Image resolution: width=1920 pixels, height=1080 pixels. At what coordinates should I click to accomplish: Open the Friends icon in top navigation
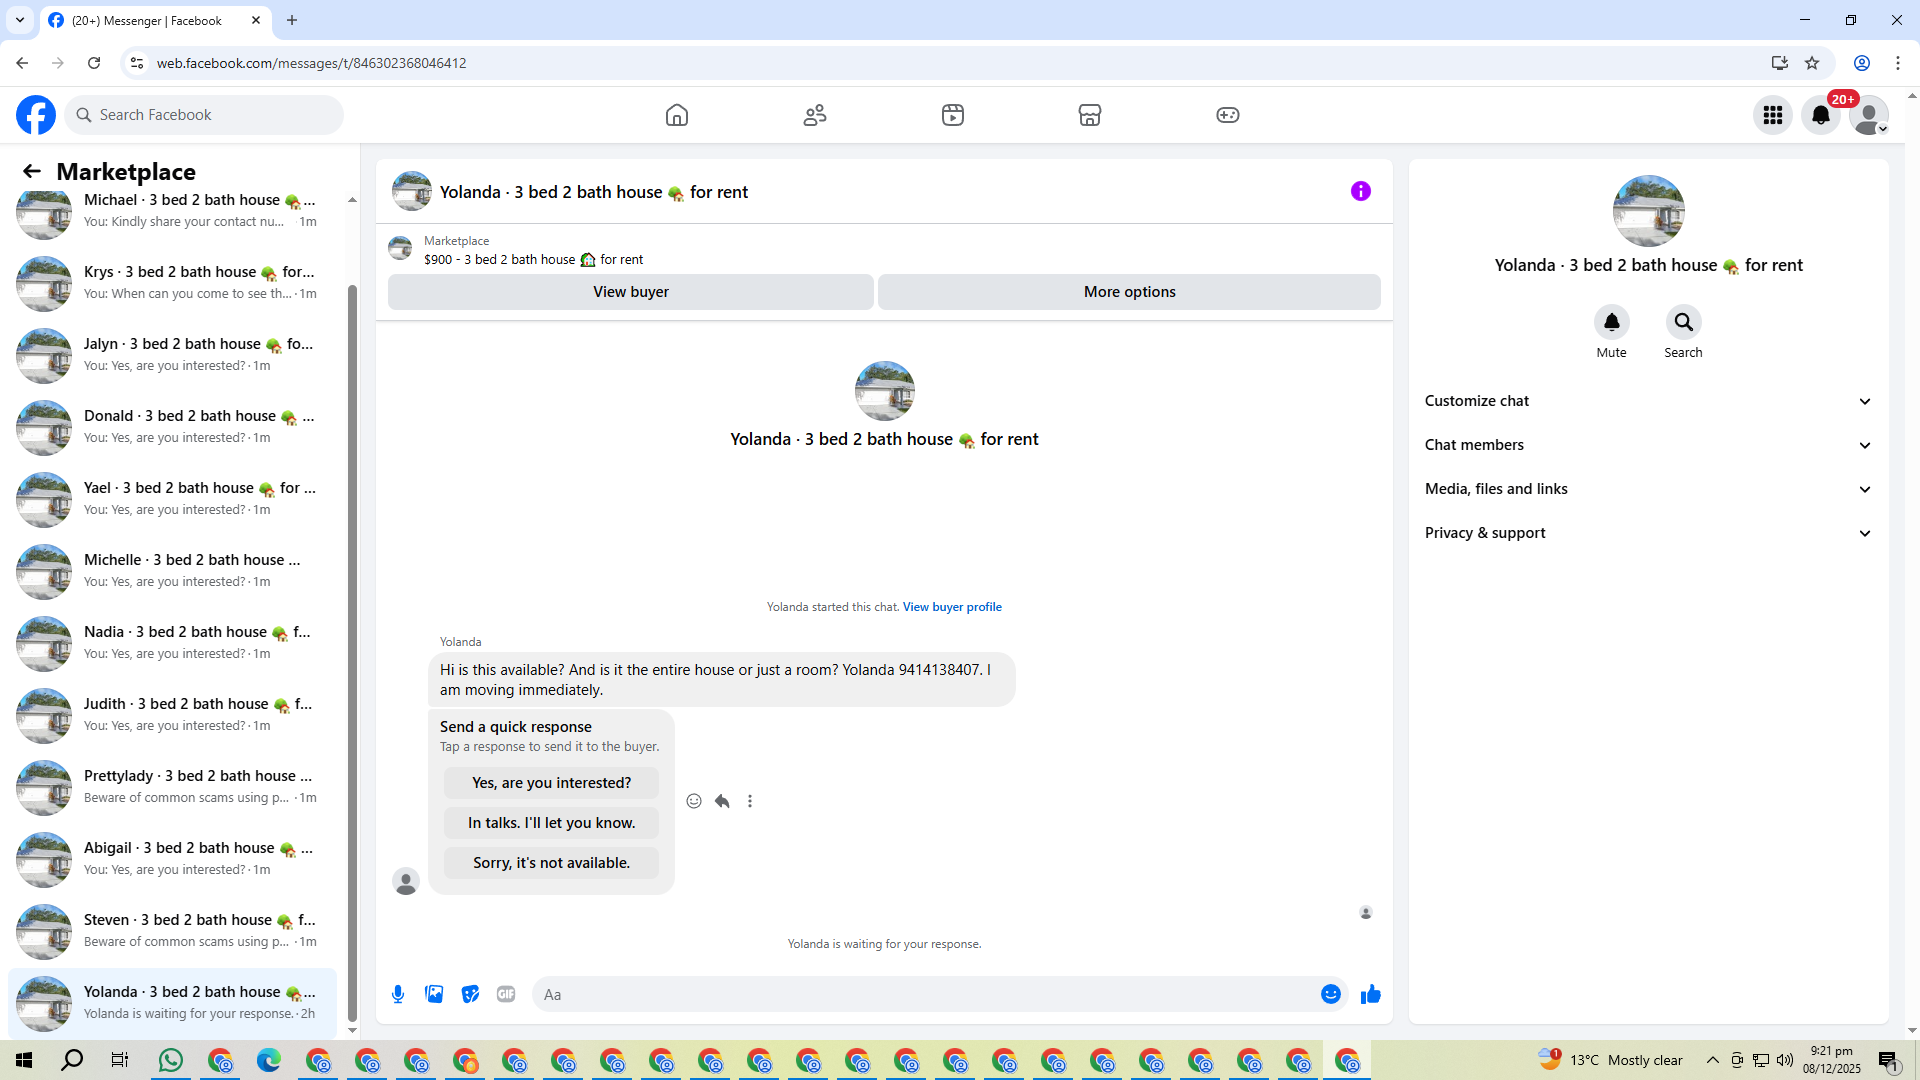[815, 115]
